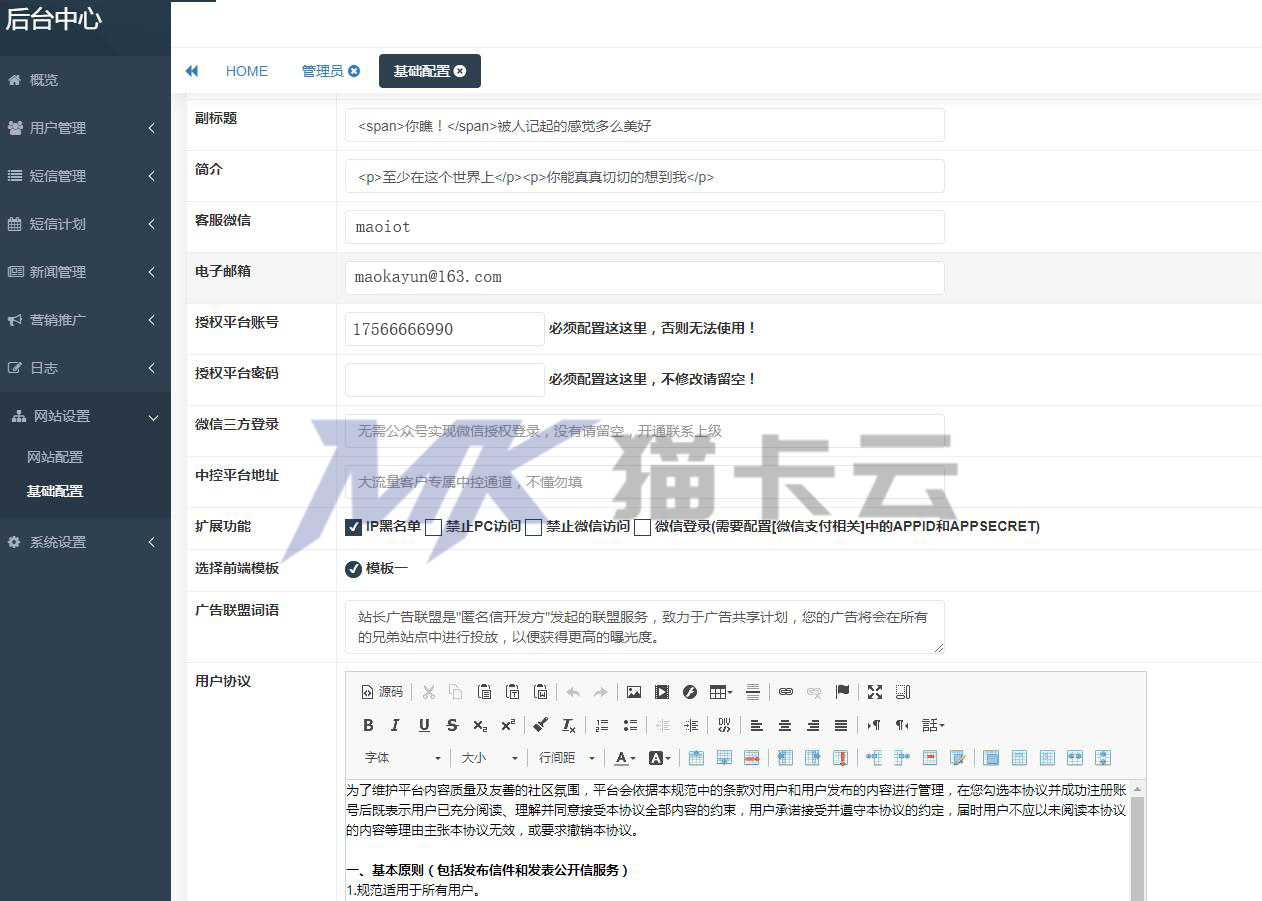1262x901 pixels.
Task: Click the paste icon in editor toolbar
Action: tap(485, 692)
